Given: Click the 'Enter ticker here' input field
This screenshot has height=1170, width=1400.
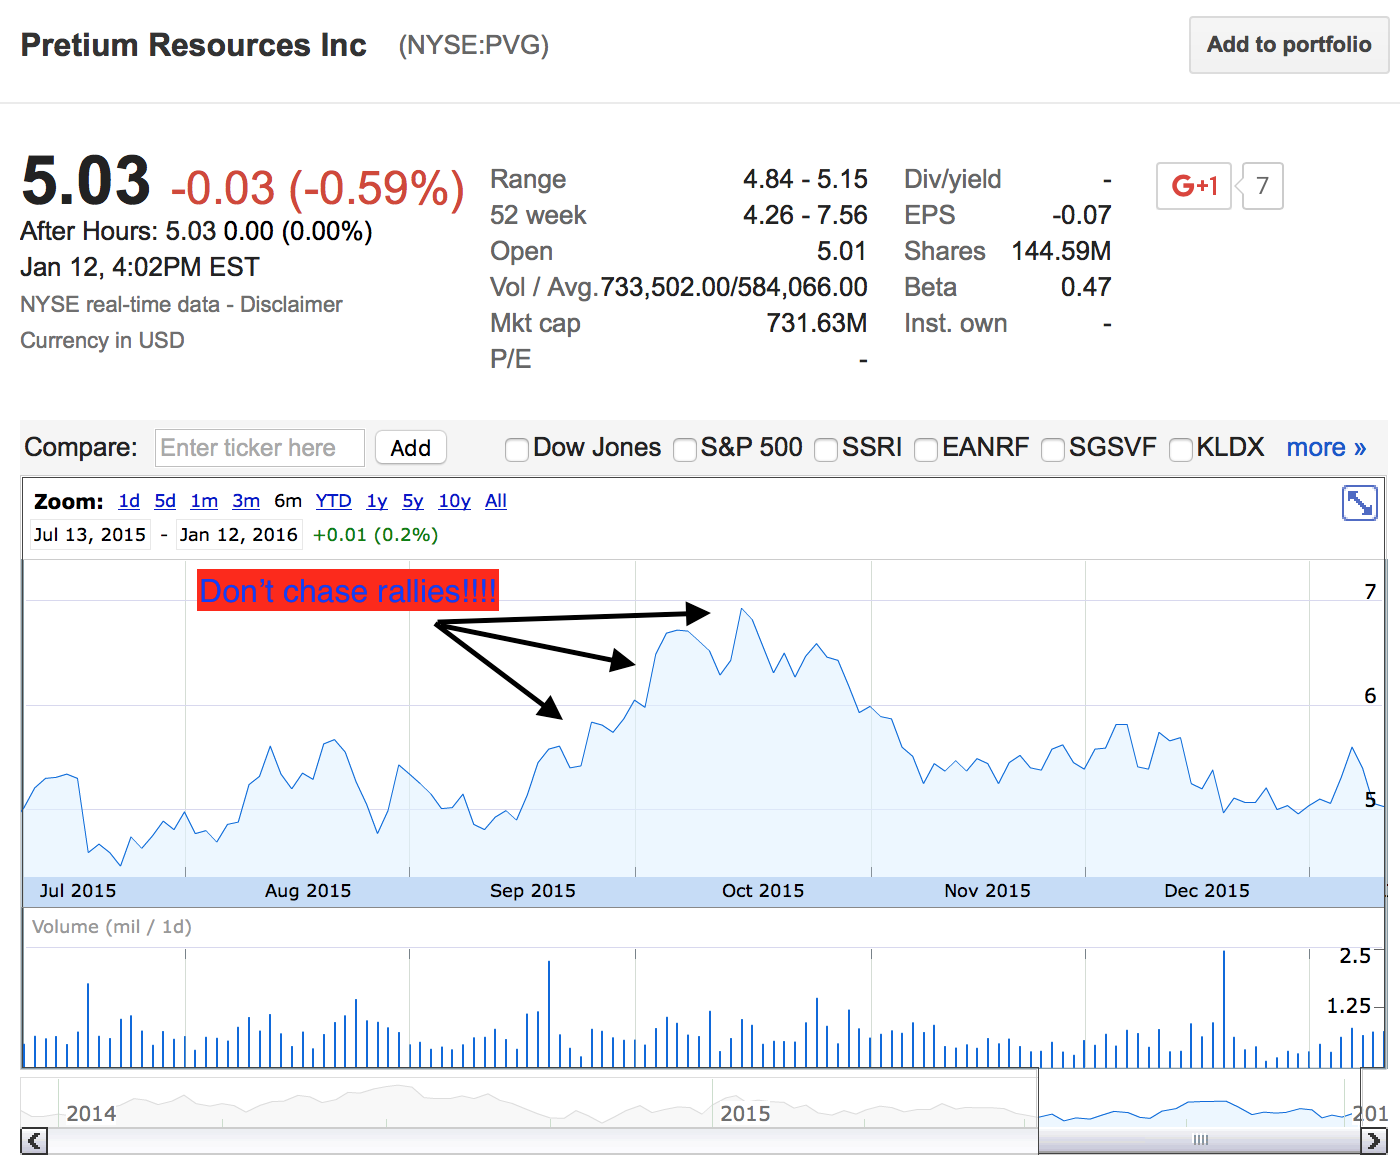Looking at the screenshot, I should 260,448.
